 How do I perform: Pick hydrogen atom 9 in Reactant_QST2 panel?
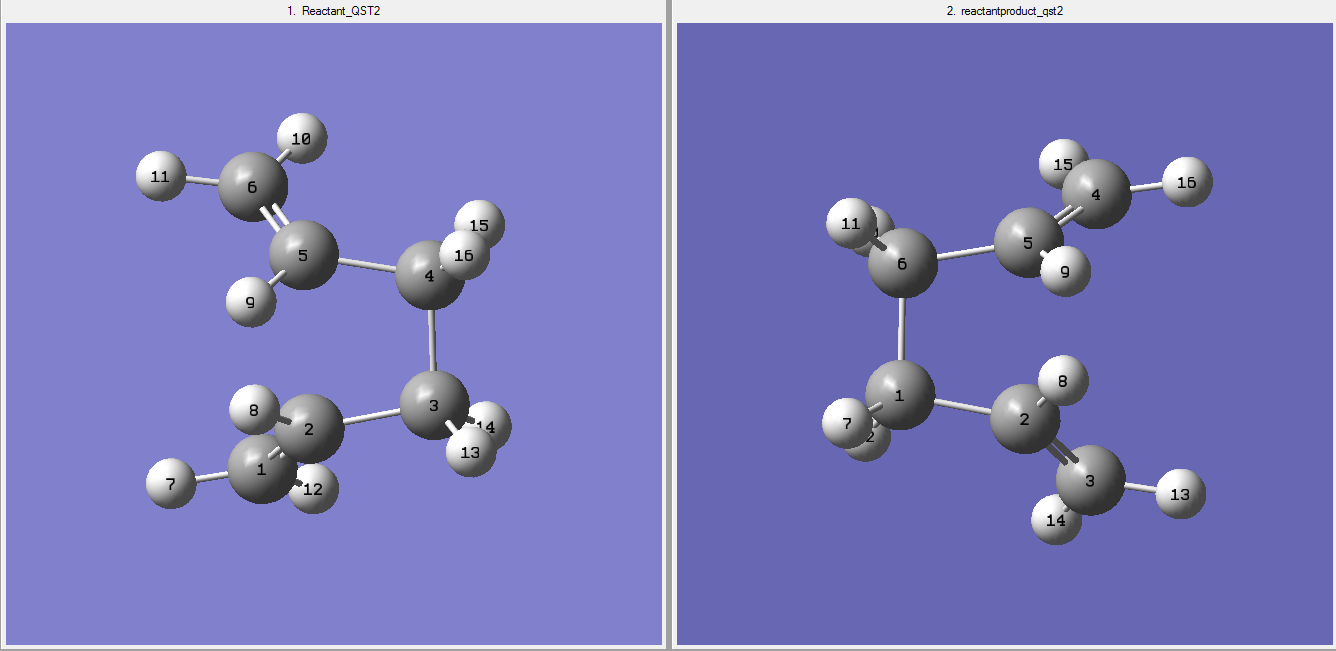click(250, 301)
